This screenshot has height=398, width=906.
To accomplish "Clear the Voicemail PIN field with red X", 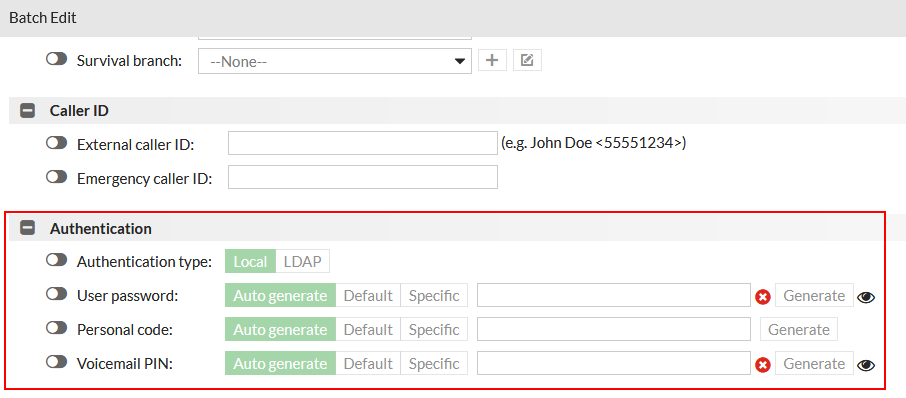I will click(x=763, y=365).
